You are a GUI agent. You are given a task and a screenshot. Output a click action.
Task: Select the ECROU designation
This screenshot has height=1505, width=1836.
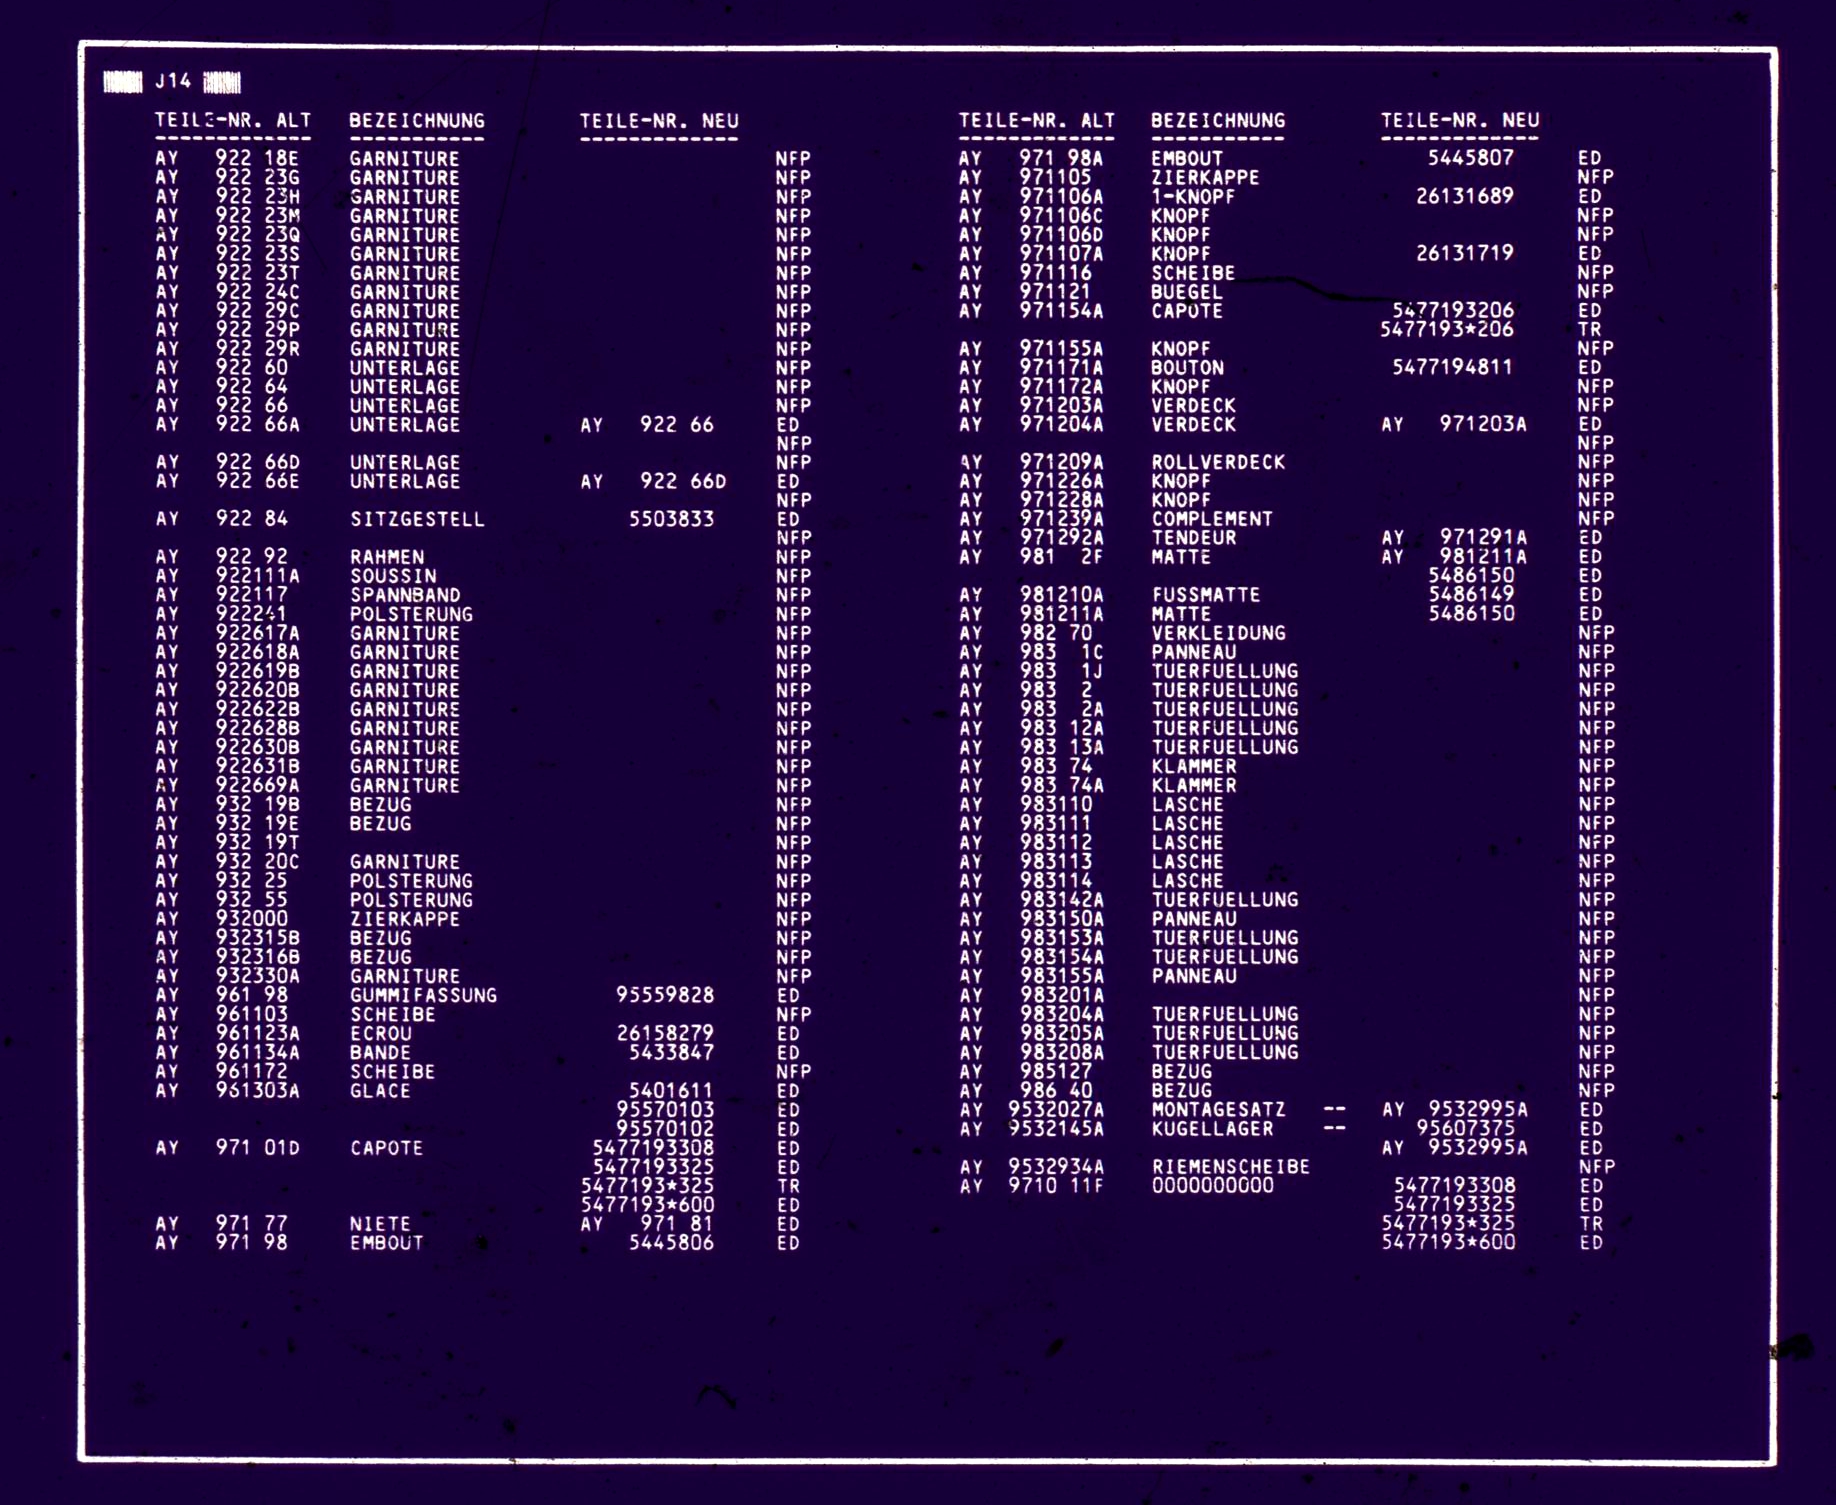(x=381, y=1034)
